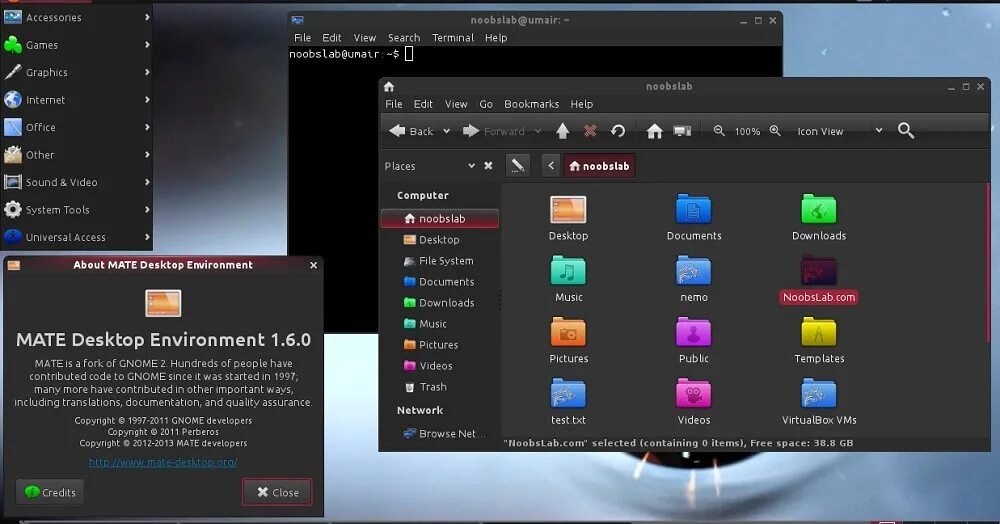Open the Pictures folder icon in icon view
This screenshot has width=1000, height=524.
[568, 332]
